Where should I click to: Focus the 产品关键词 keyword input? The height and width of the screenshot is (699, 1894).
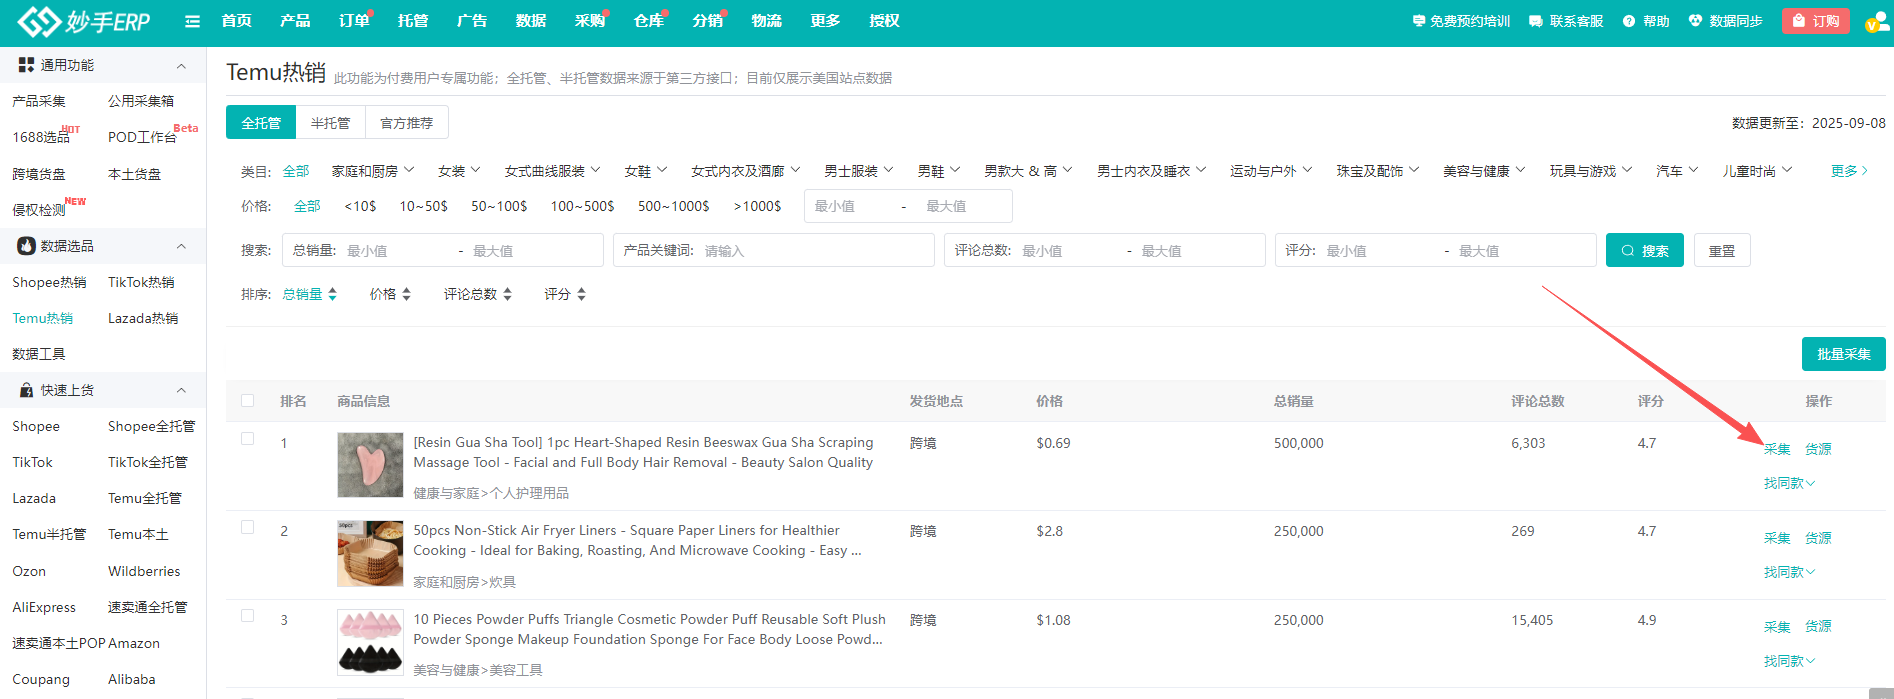(815, 250)
